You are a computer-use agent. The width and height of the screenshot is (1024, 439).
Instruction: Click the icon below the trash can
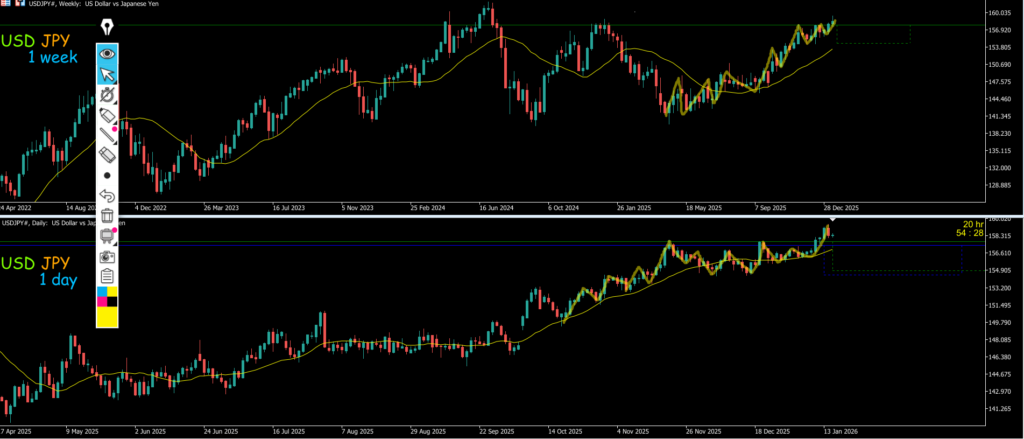(107, 236)
